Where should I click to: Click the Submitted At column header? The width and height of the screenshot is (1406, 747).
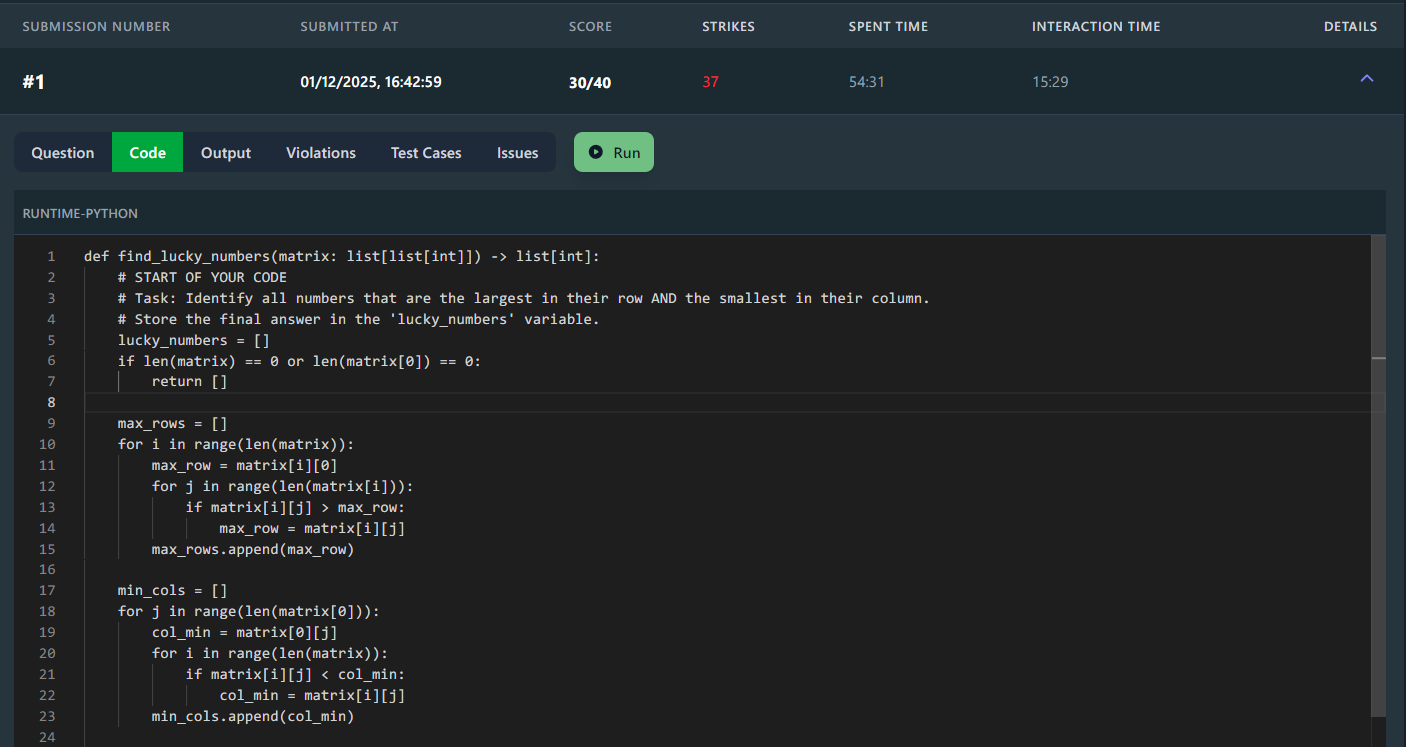click(x=349, y=27)
